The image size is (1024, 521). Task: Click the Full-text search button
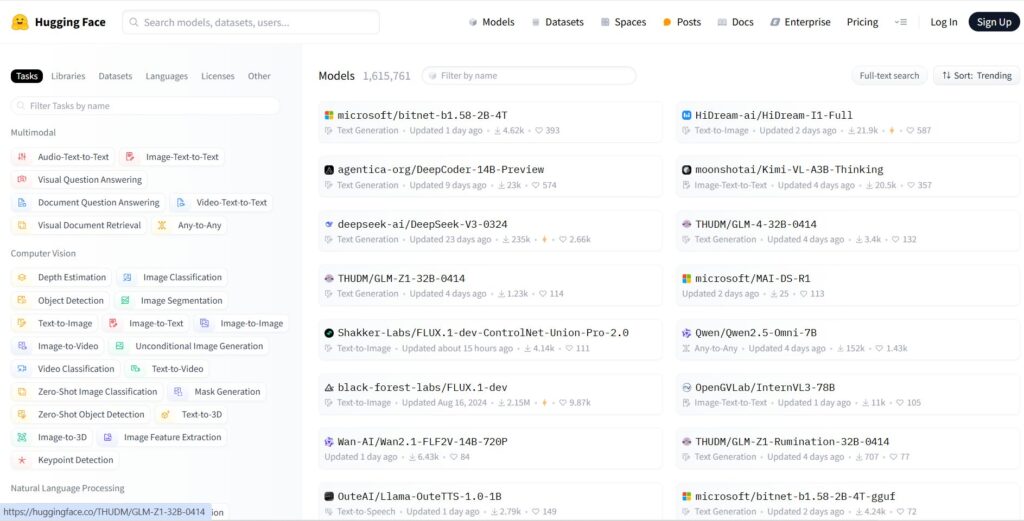pos(889,76)
